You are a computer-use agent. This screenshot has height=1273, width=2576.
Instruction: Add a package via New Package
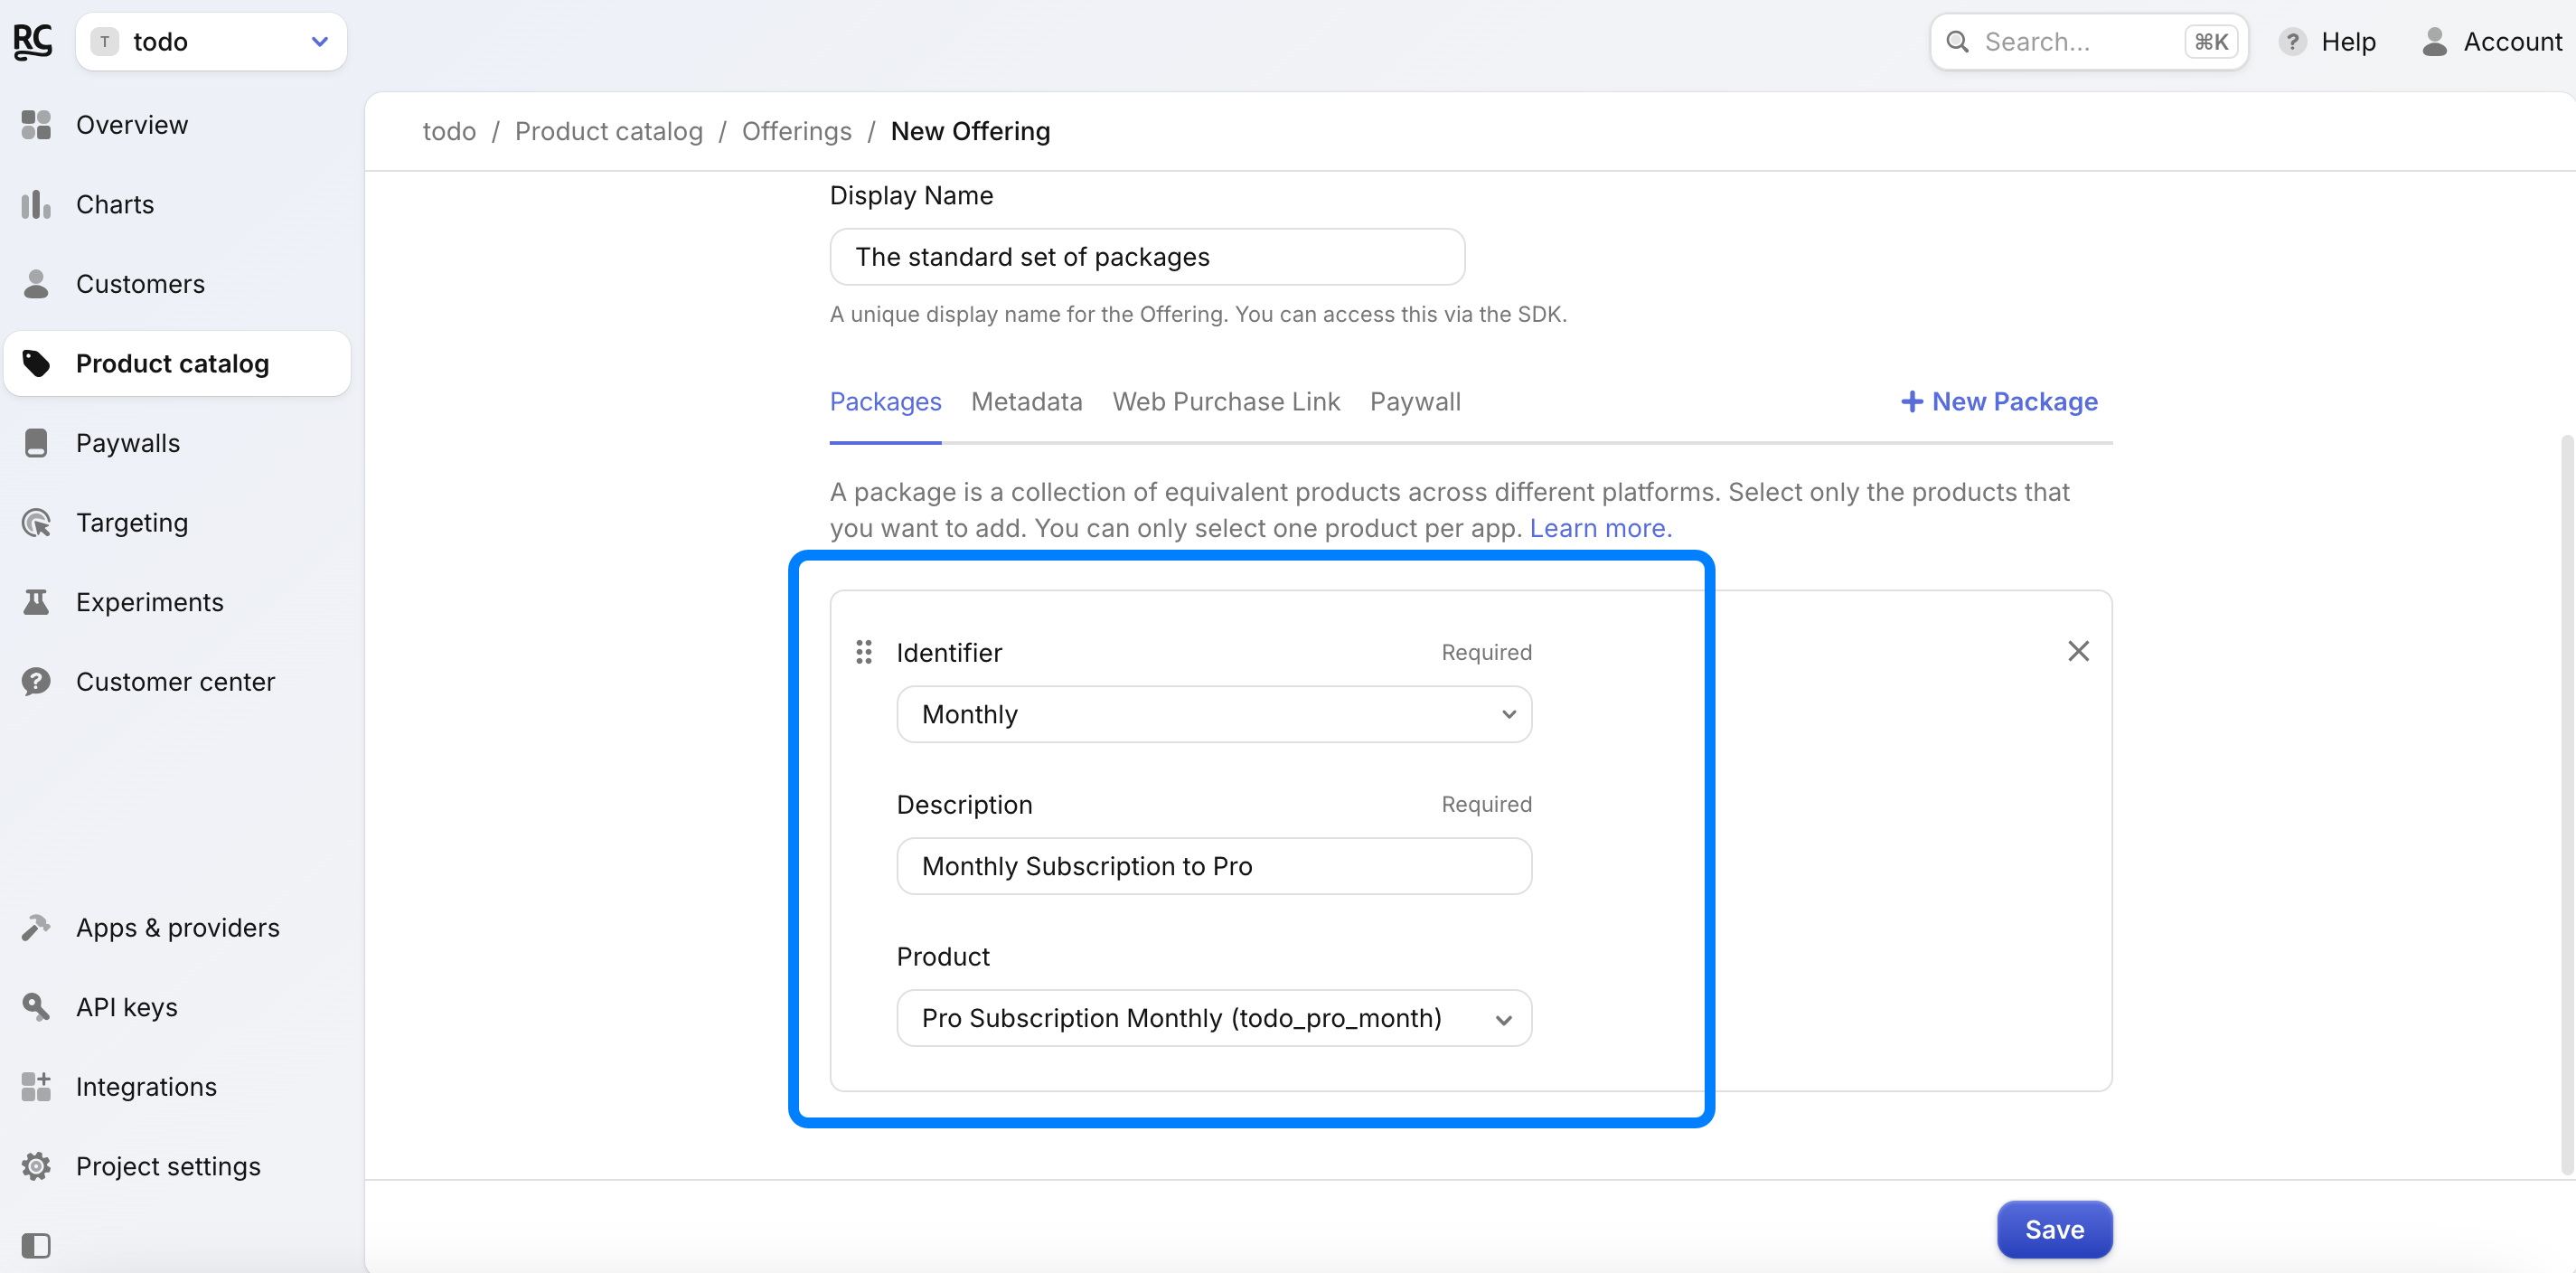click(1998, 402)
